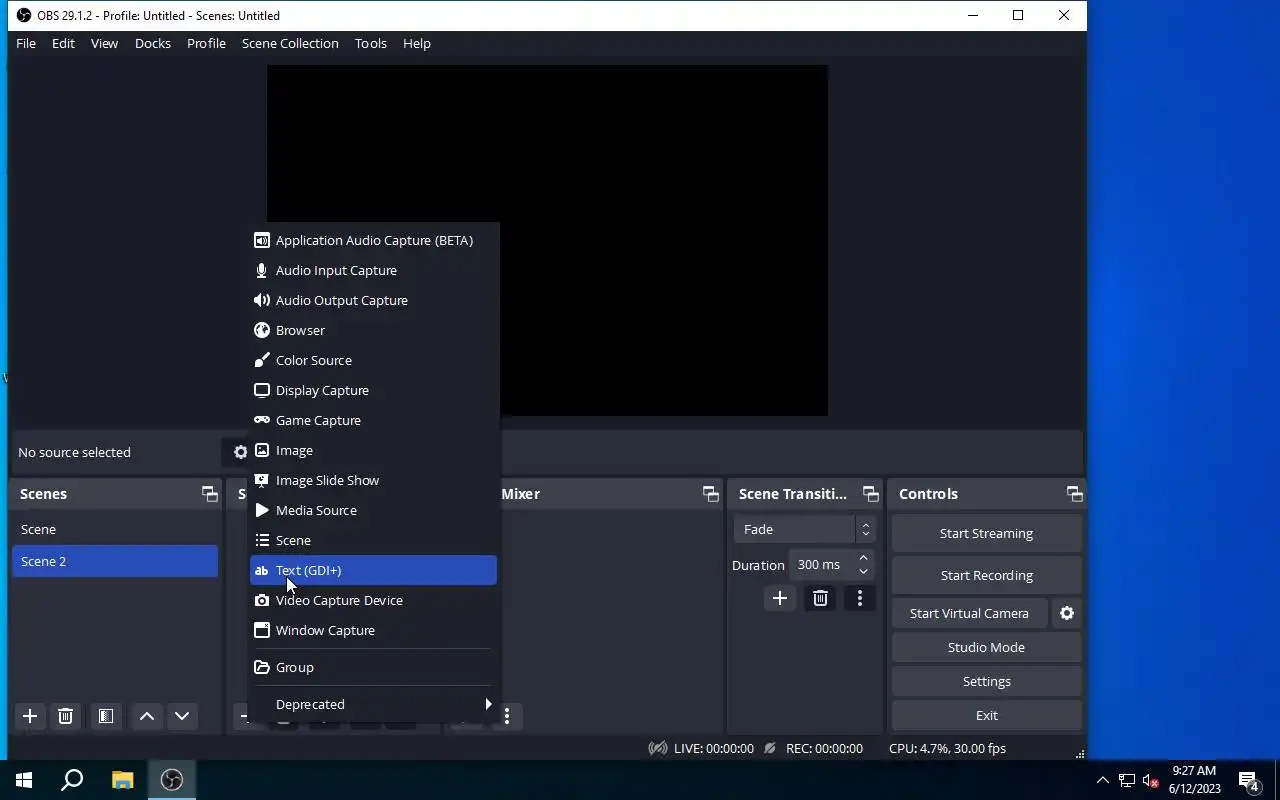Add Application Audio Capture (BETA) source
Viewport: 1280px width, 800px height.
point(373,240)
